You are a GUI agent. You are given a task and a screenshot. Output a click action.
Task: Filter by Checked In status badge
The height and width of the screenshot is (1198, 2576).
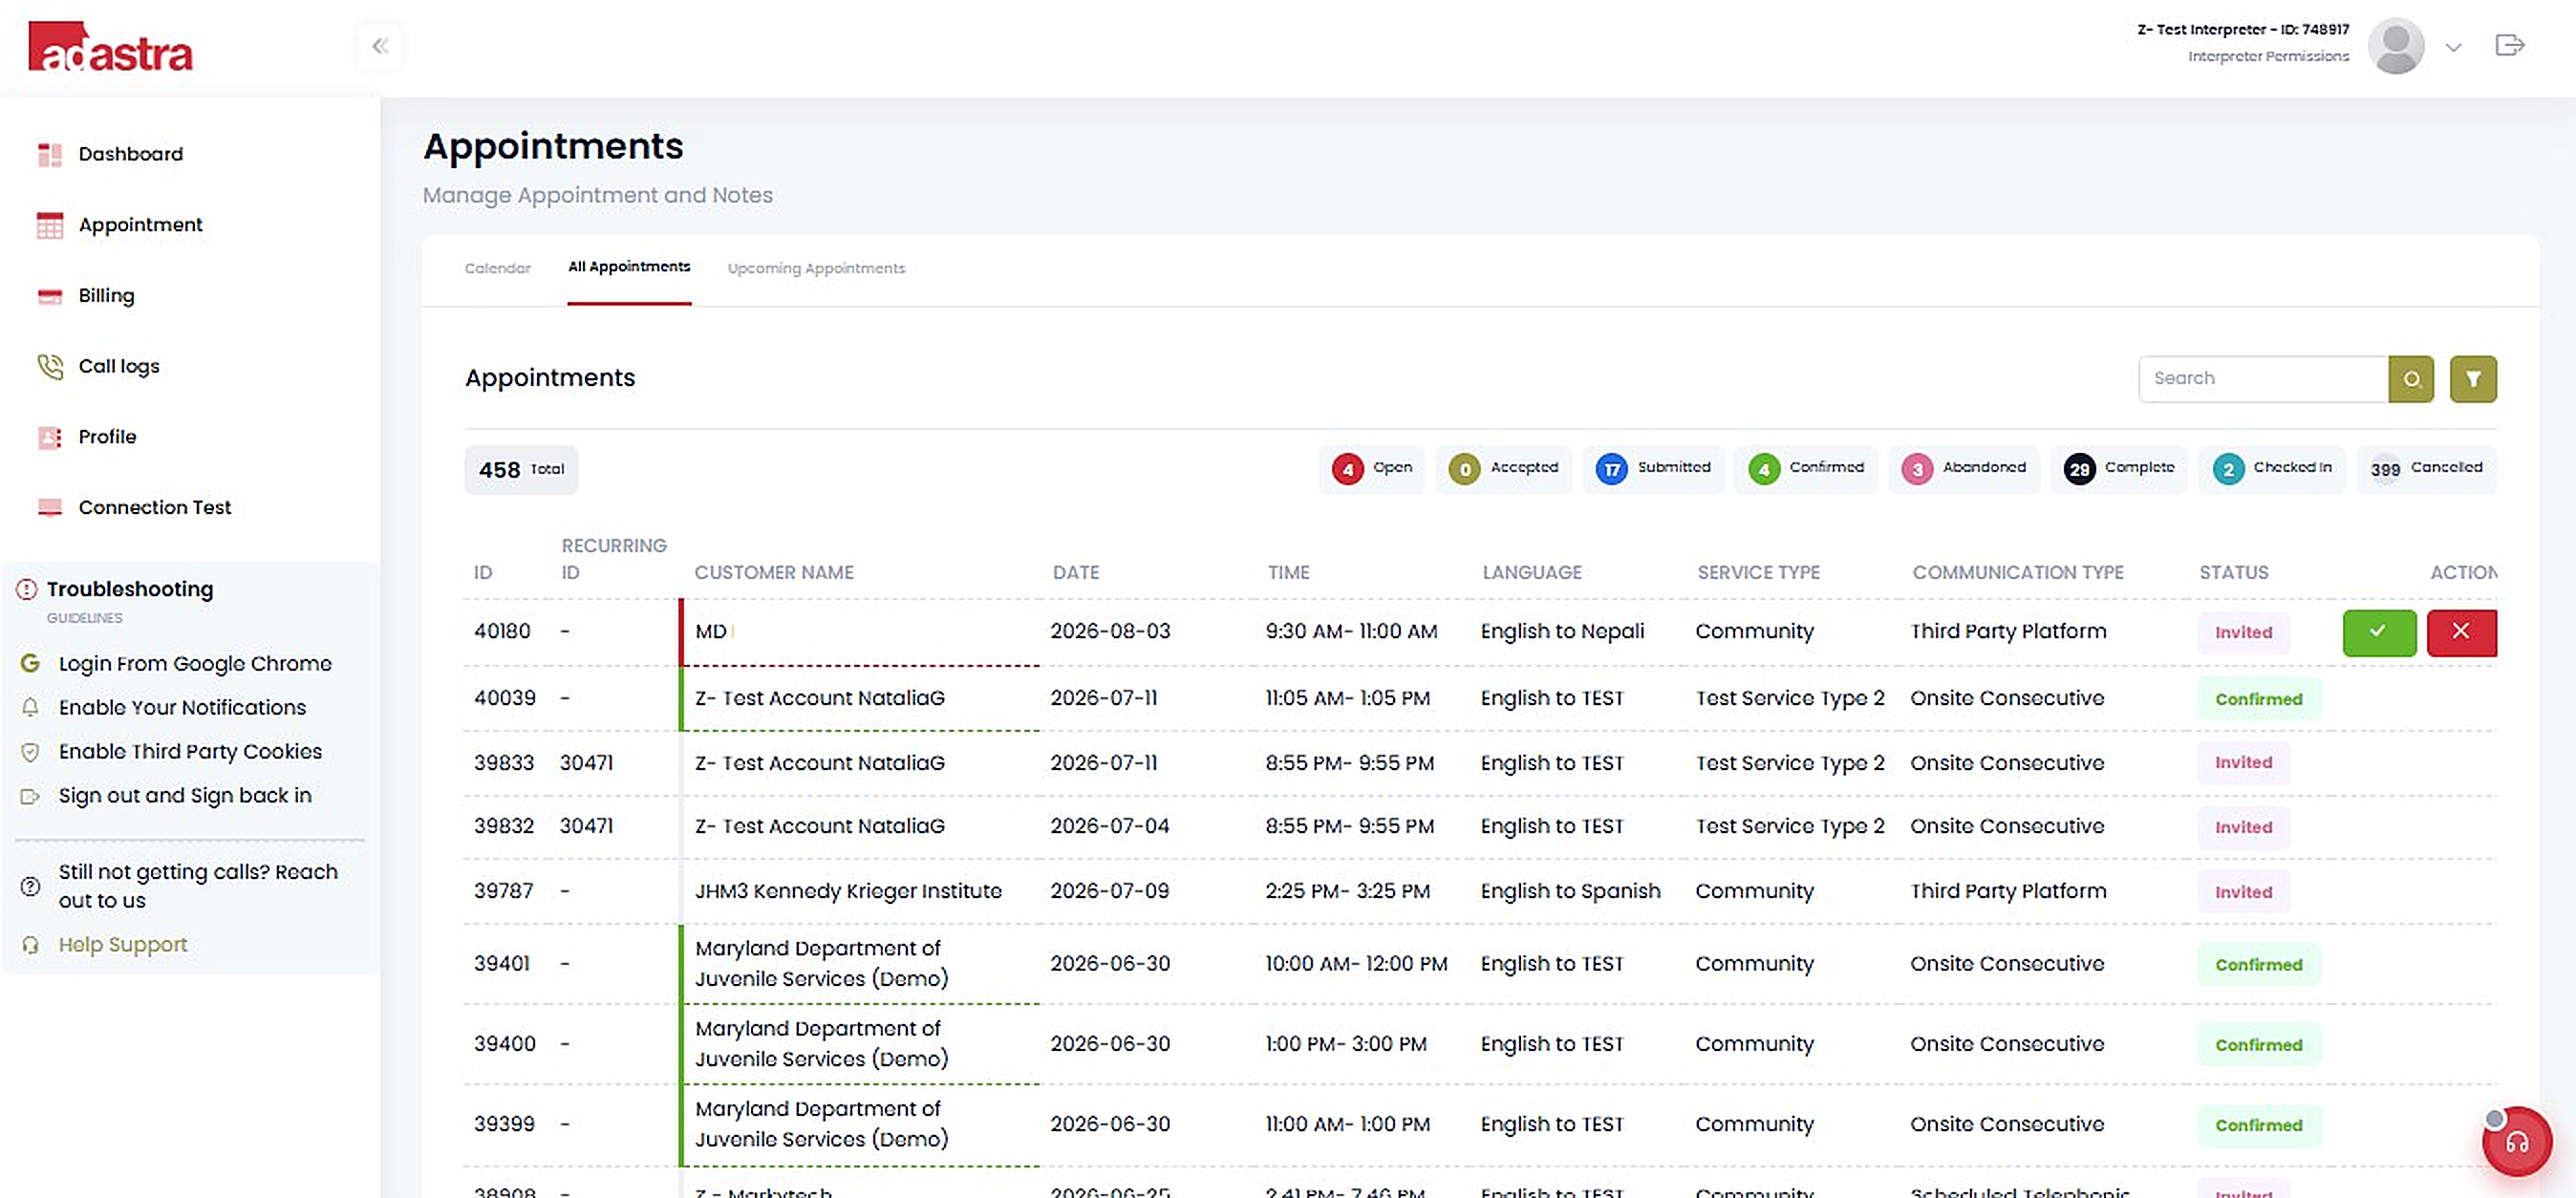tap(2271, 469)
